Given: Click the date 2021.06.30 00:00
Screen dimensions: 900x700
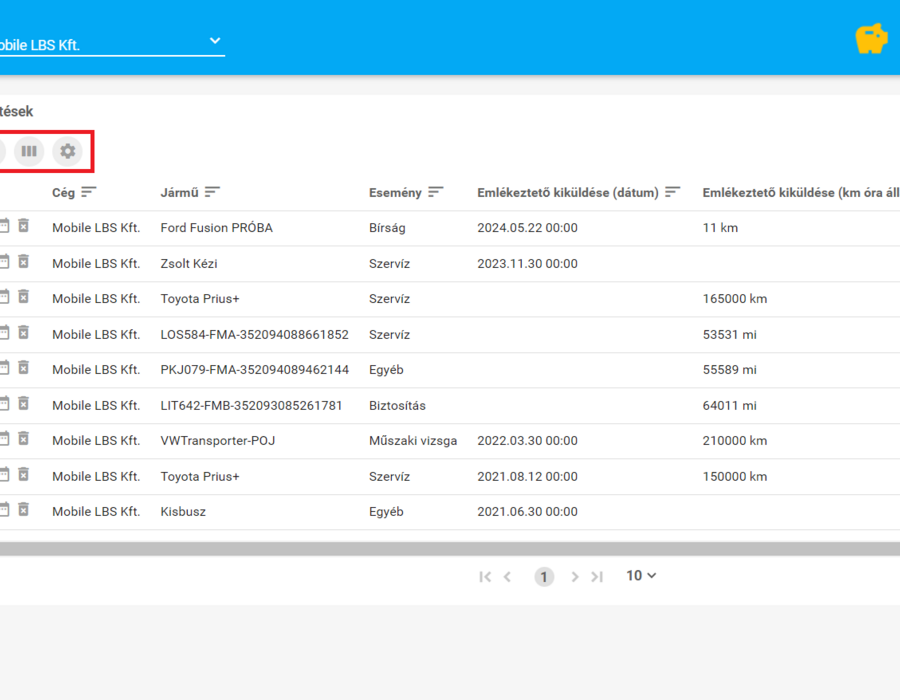Looking at the screenshot, I should tap(527, 512).
